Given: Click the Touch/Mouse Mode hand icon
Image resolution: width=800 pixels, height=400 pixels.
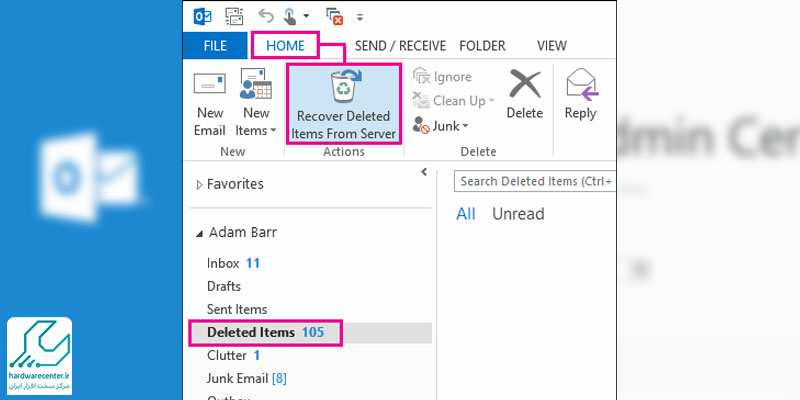Looking at the screenshot, I should [x=290, y=16].
